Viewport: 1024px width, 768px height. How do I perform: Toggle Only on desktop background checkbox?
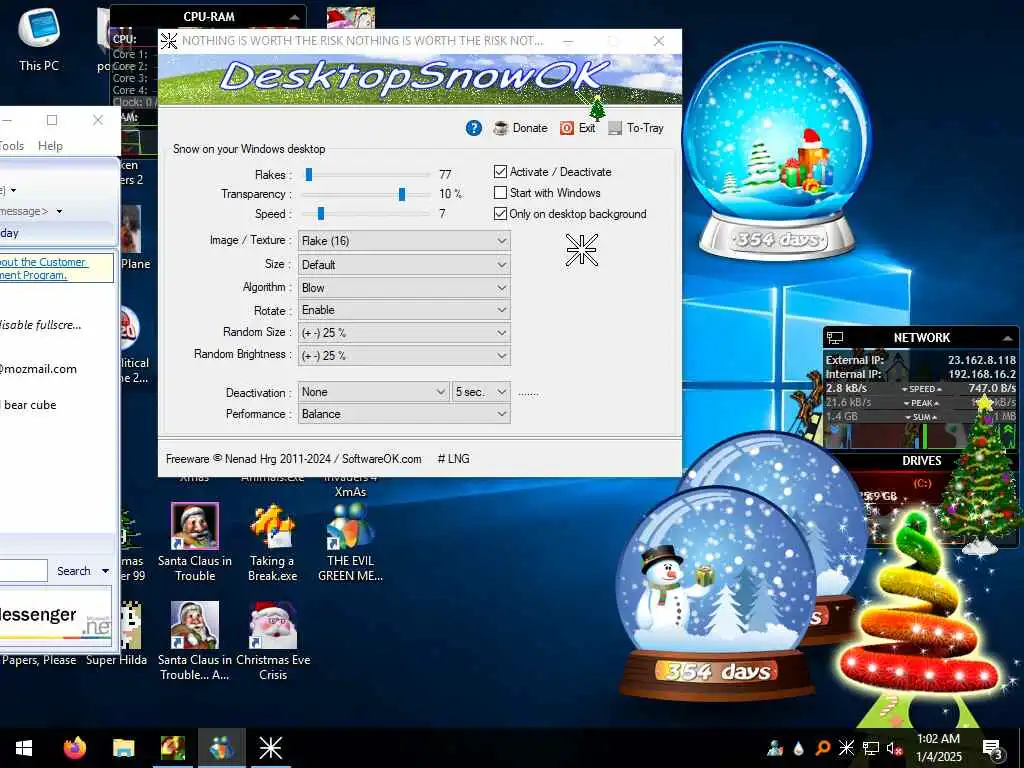click(500, 214)
